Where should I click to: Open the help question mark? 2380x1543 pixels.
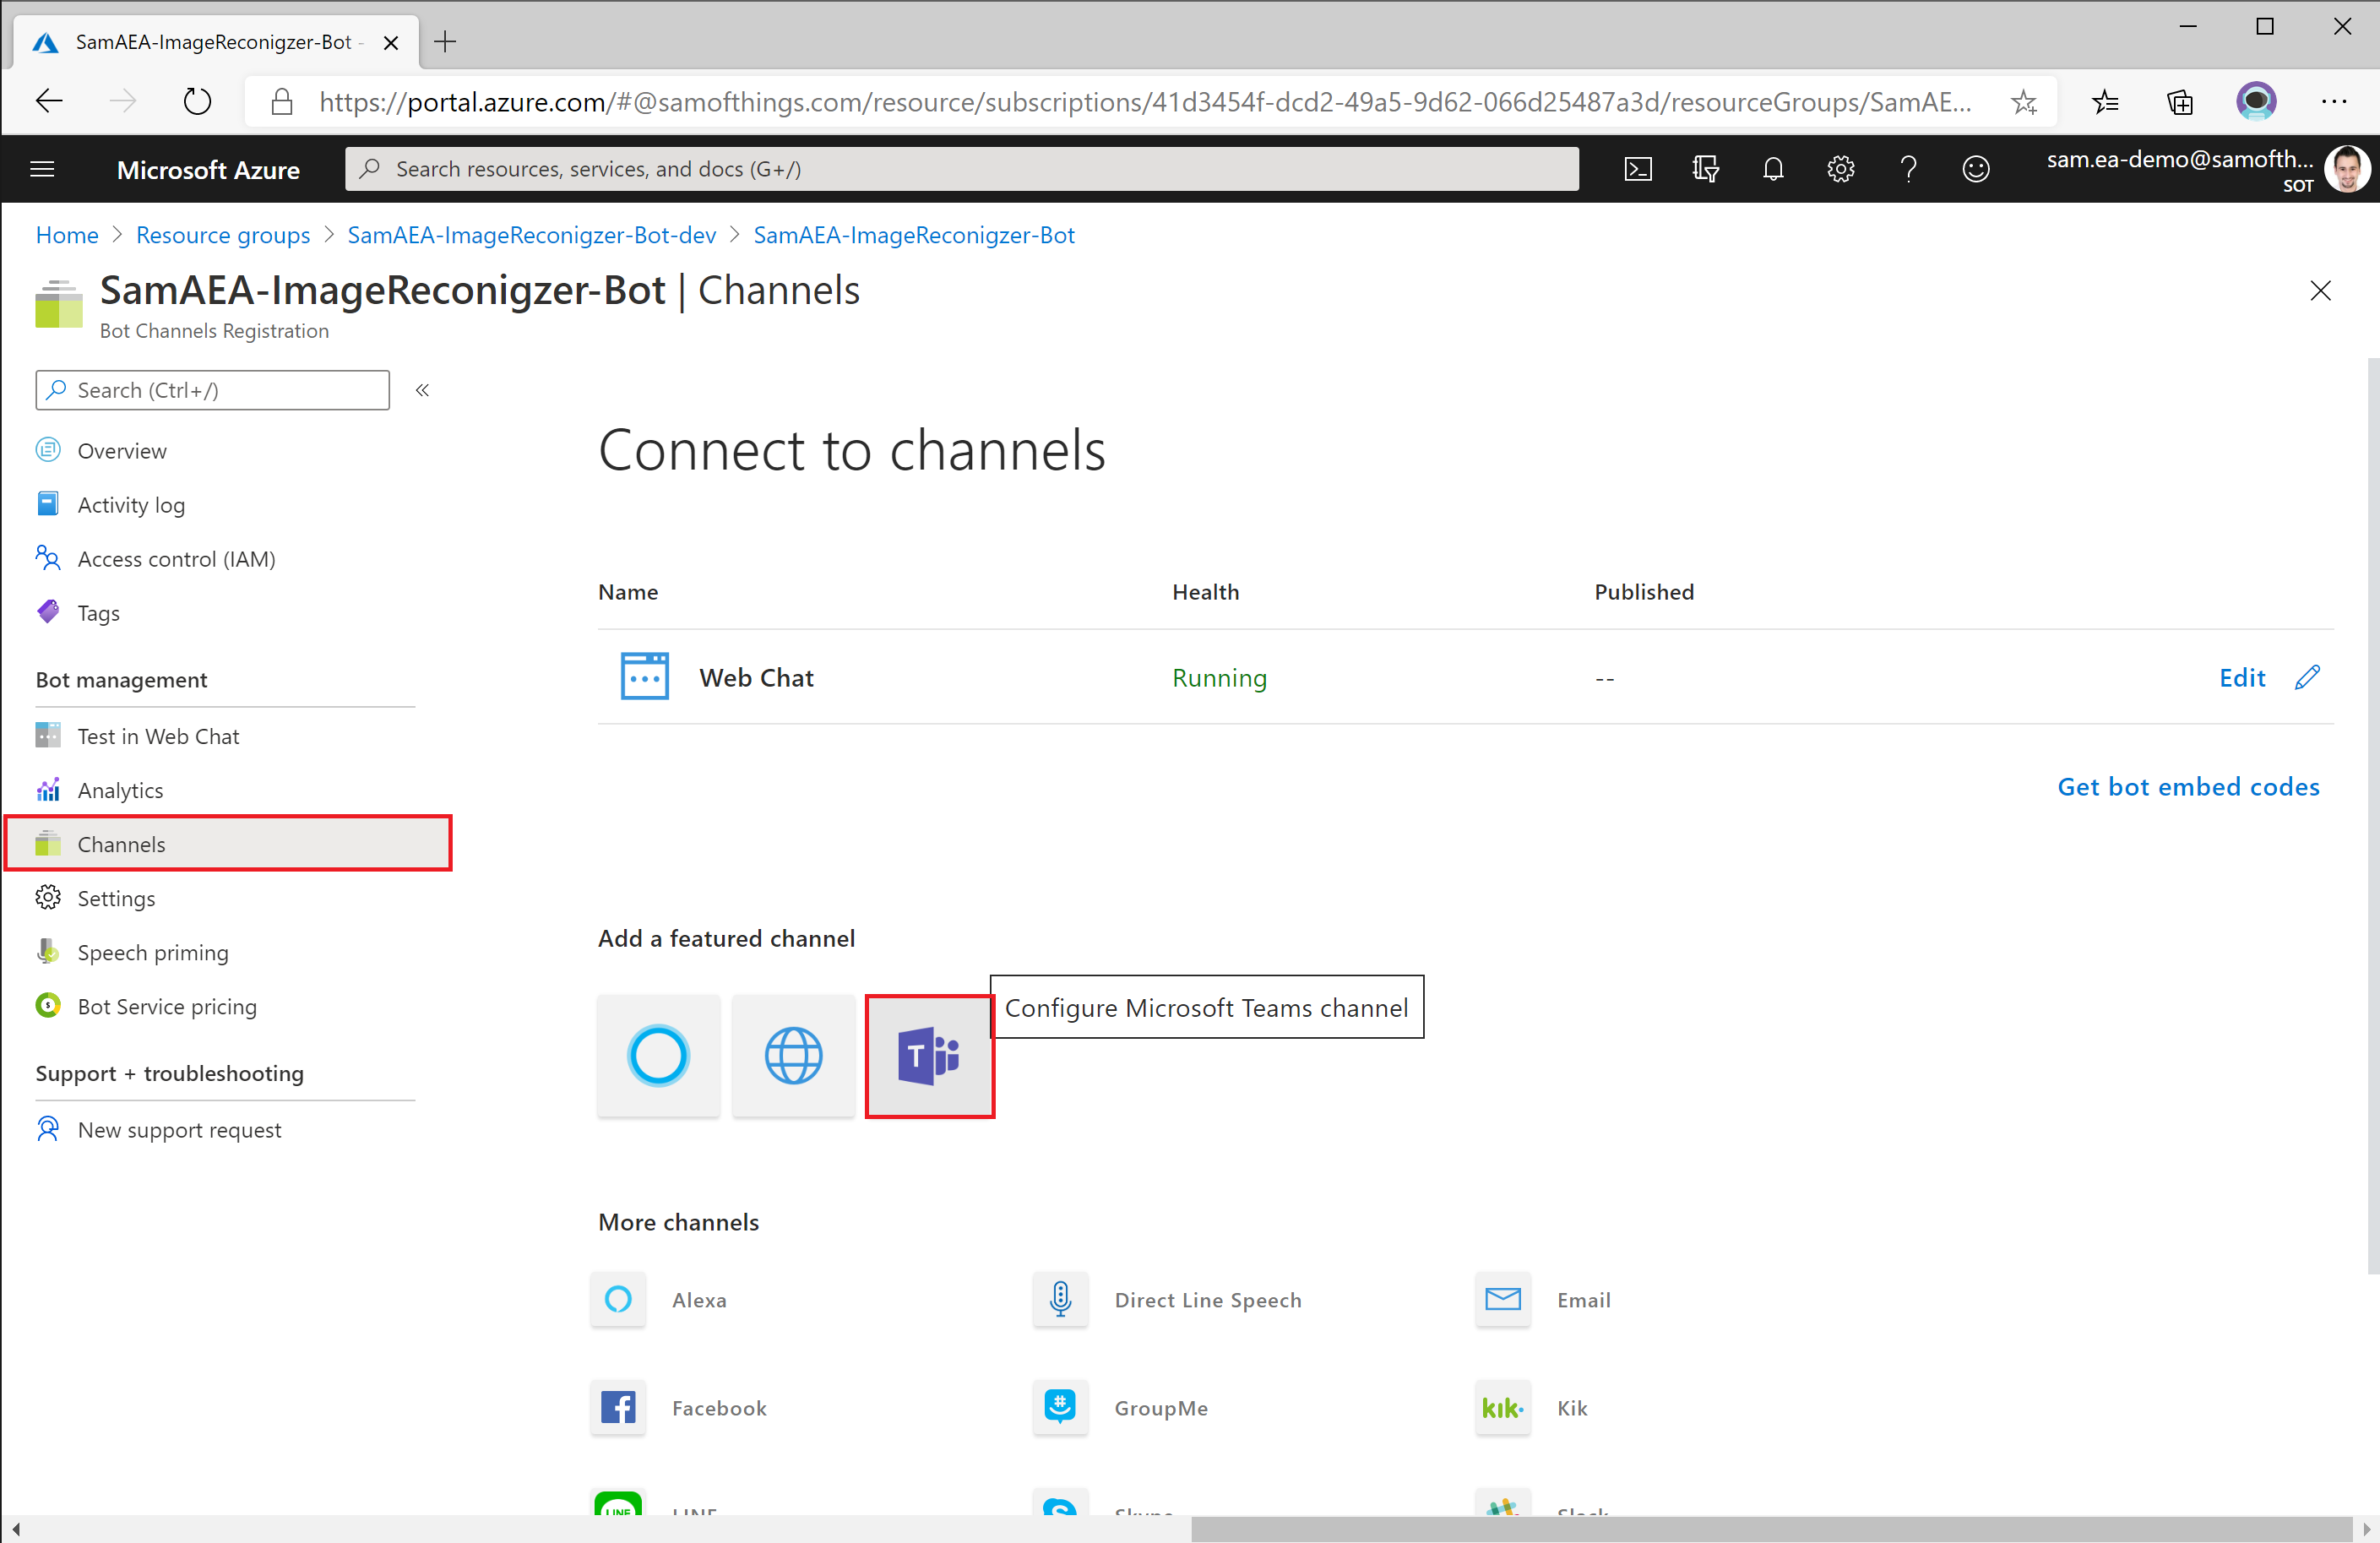tap(1908, 169)
